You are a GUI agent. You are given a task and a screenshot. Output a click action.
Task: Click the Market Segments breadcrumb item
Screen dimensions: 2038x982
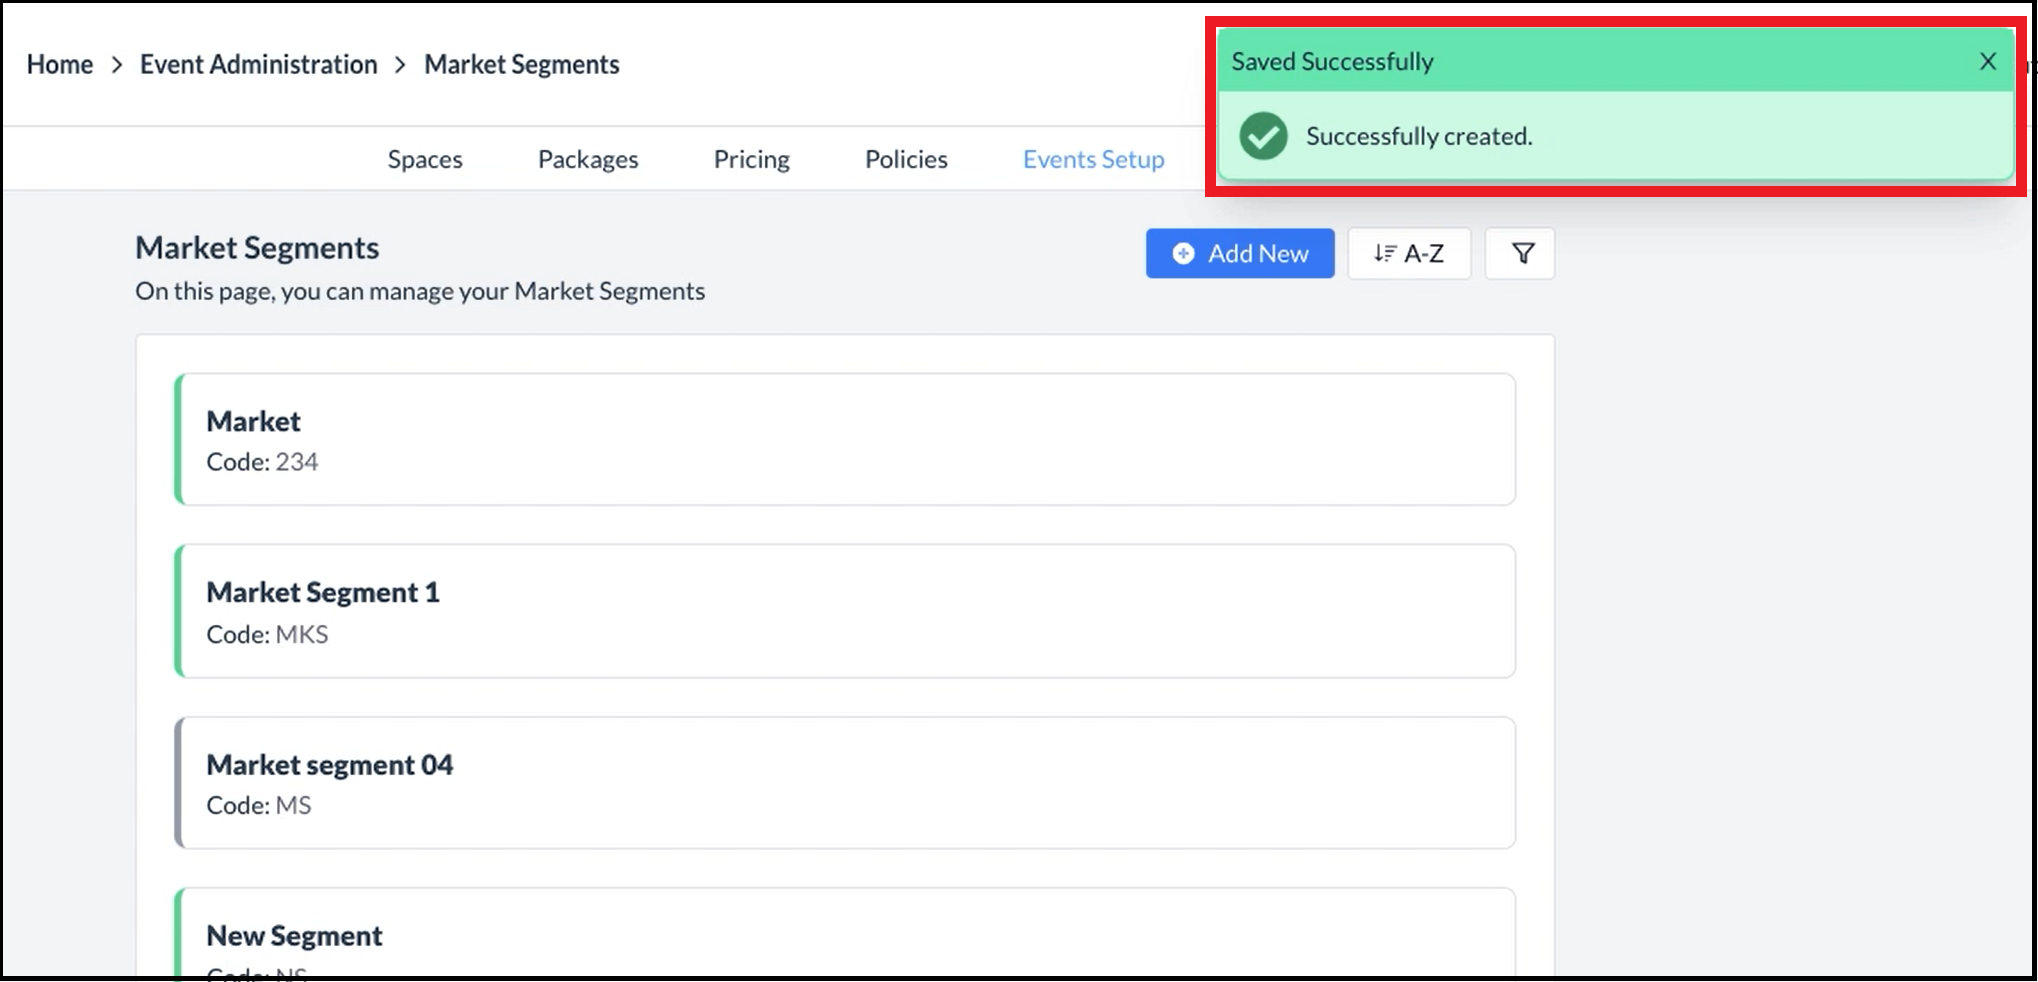(521, 65)
